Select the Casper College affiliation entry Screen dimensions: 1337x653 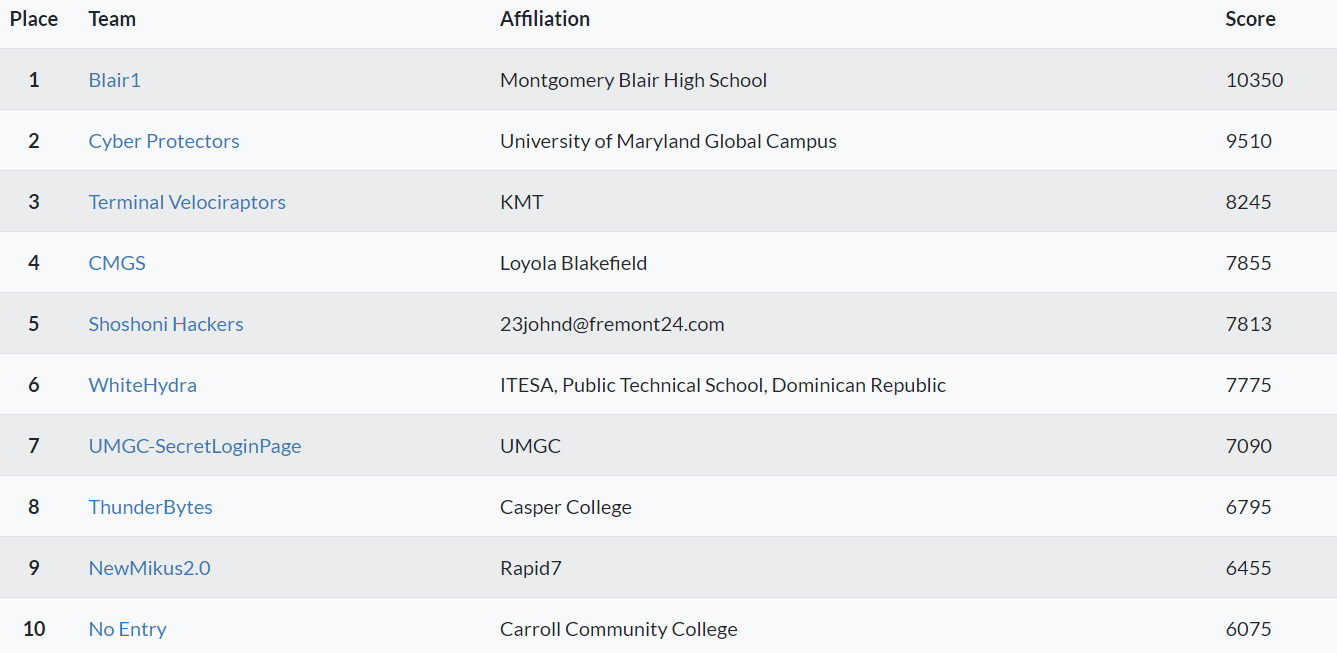[565, 507]
